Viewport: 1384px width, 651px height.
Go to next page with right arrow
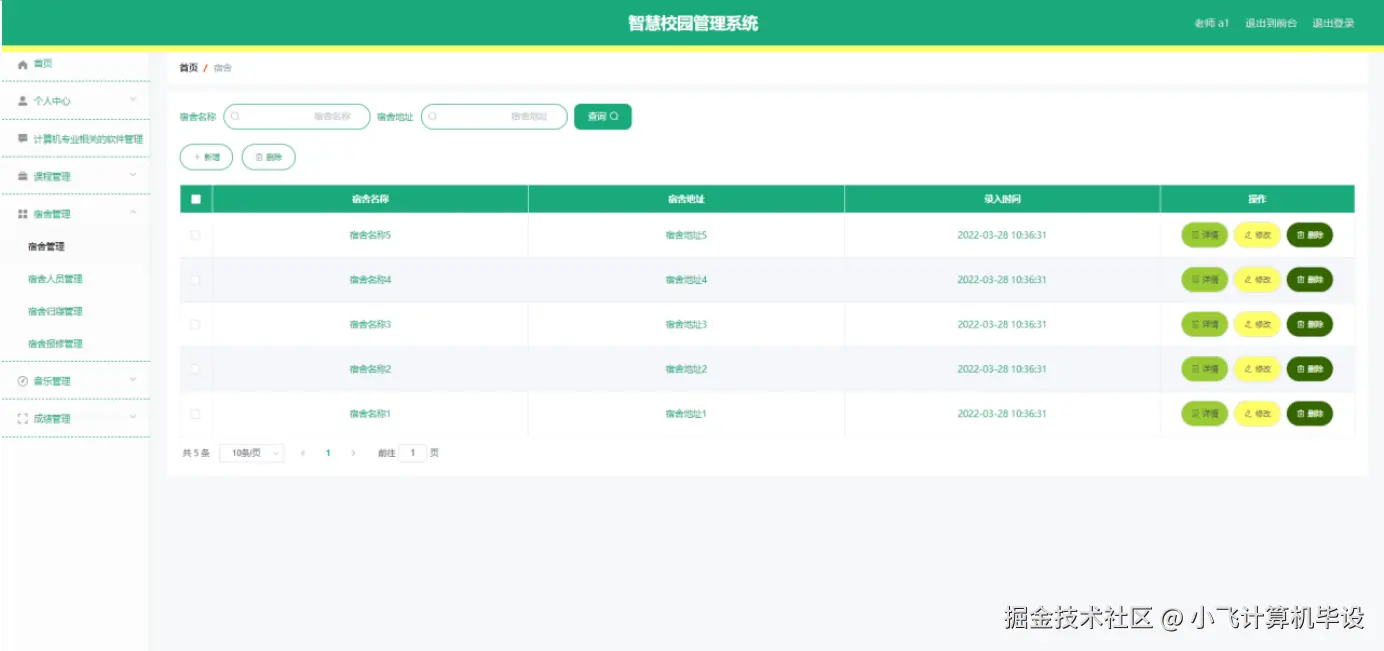click(353, 453)
